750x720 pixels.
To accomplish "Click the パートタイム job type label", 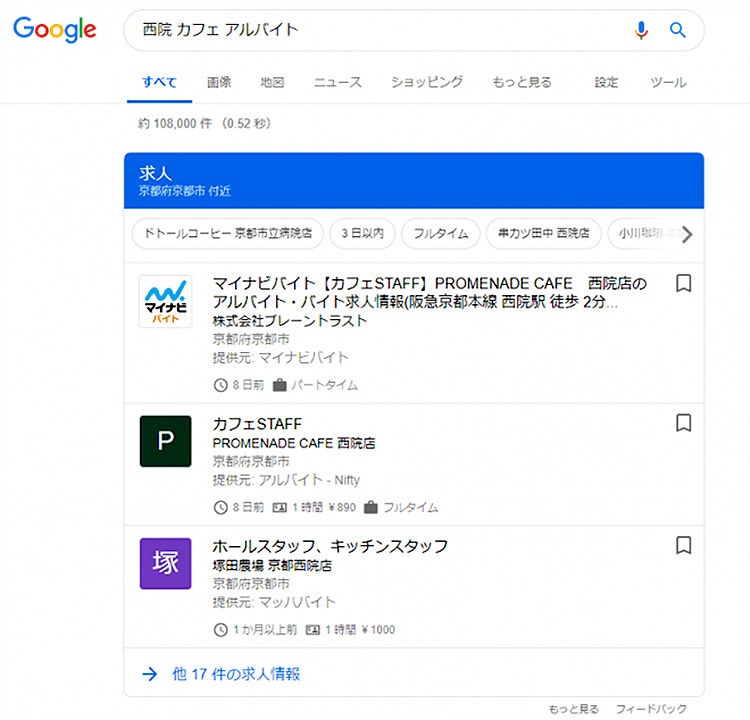I will [x=324, y=385].
